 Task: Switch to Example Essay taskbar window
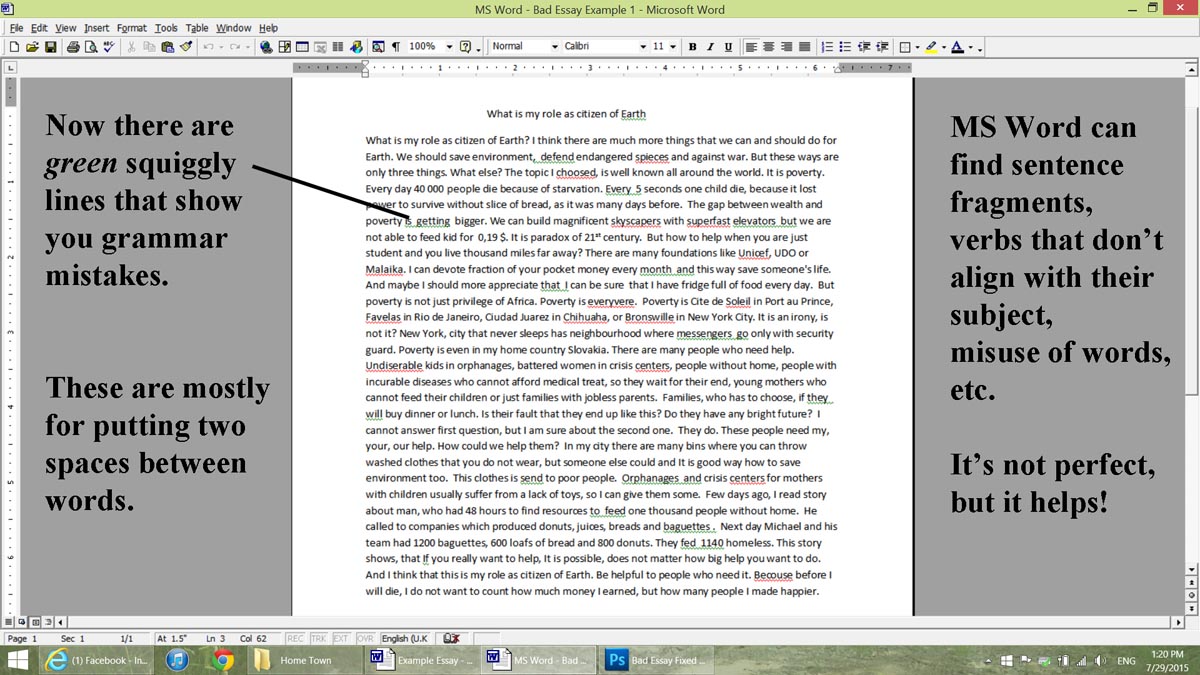(422, 660)
